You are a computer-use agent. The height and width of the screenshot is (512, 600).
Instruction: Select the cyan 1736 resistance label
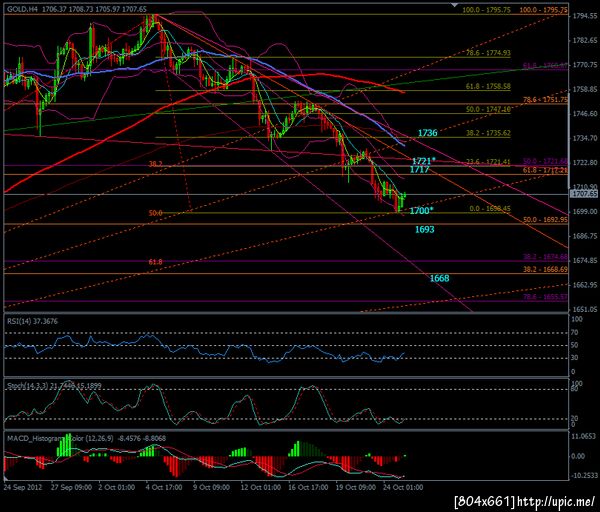pyautogui.click(x=427, y=133)
